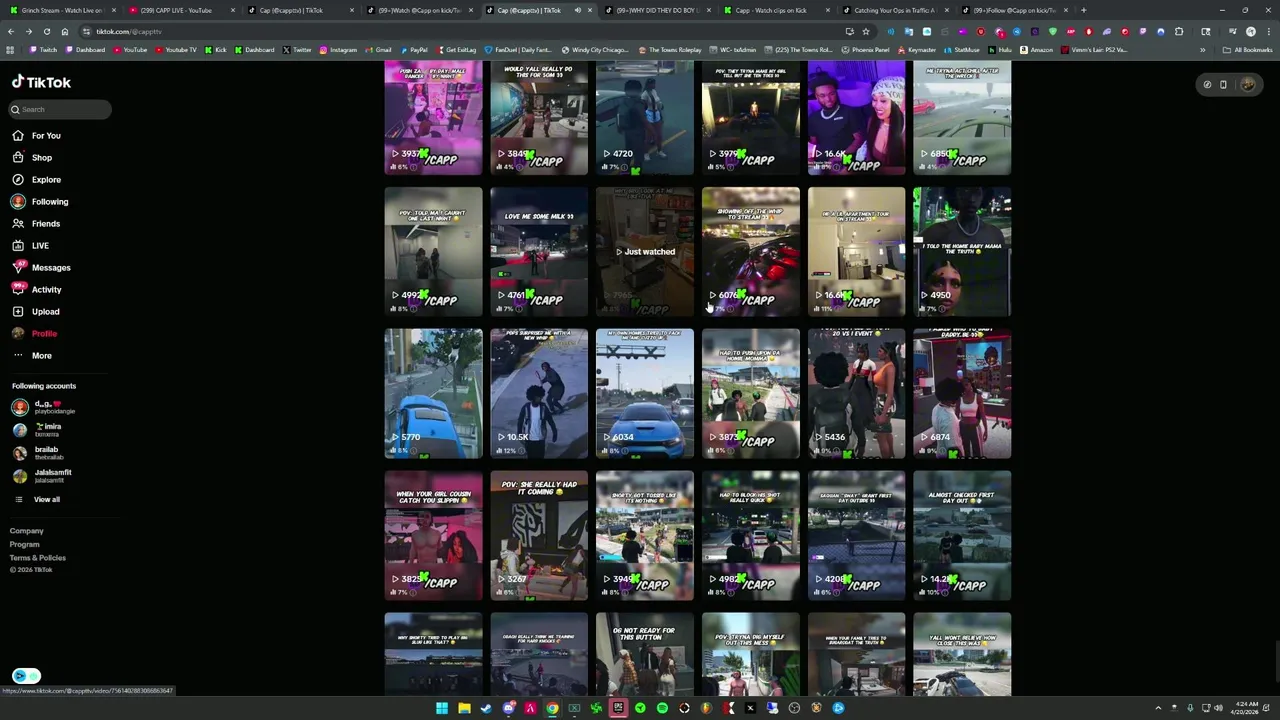Open the PayPal bookmark
The image size is (1280, 720).
(x=414, y=49)
